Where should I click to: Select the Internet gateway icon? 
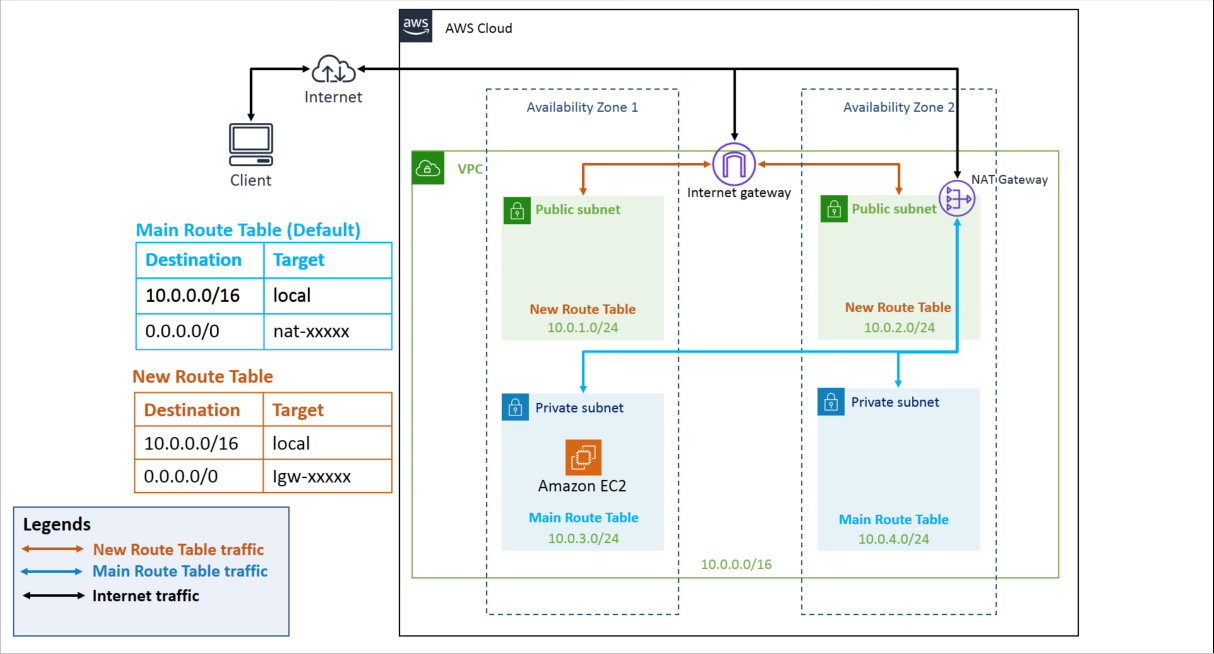point(734,163)
